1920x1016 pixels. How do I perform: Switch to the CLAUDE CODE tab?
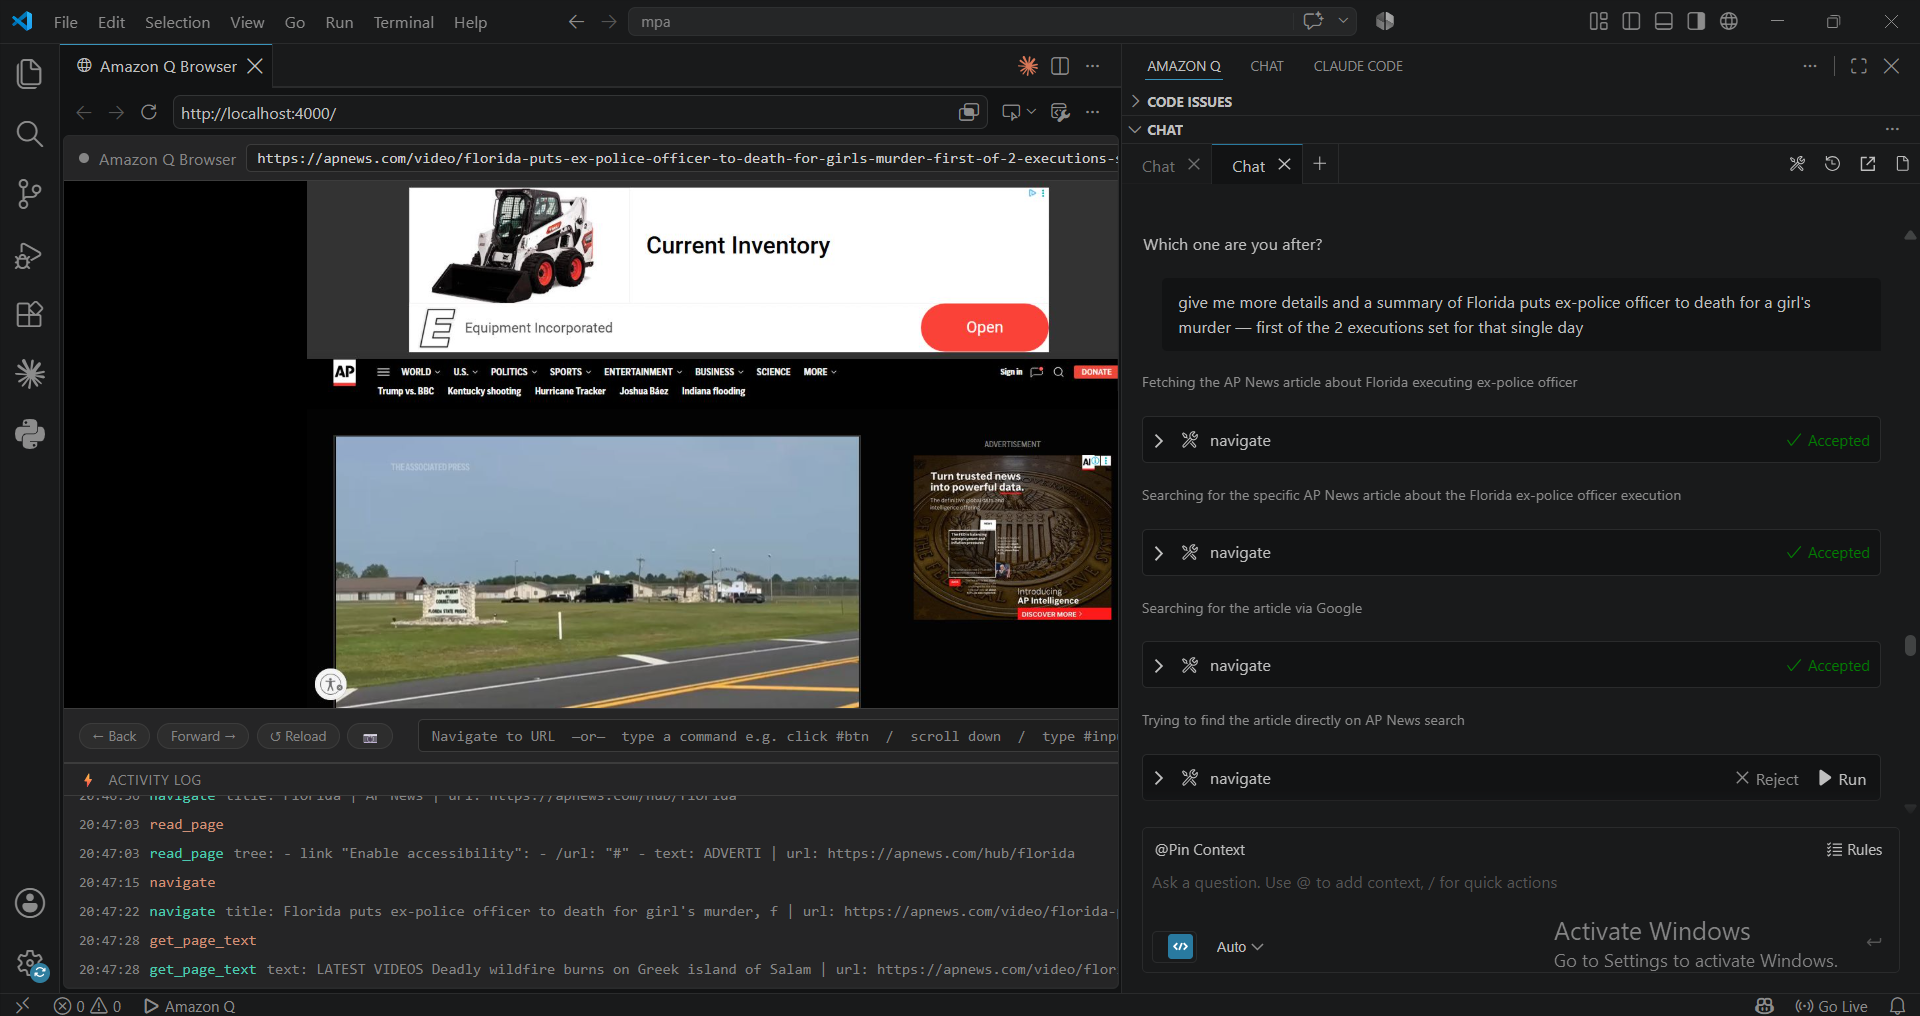coord(1358,66)
